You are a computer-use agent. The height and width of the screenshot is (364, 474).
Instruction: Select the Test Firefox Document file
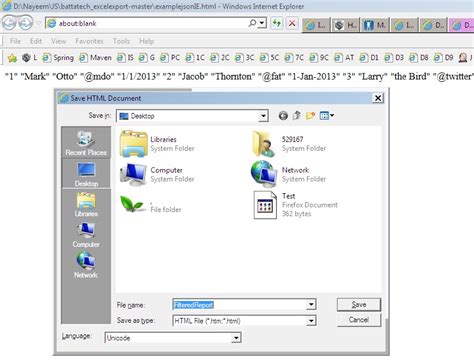(x=295, y=205)
